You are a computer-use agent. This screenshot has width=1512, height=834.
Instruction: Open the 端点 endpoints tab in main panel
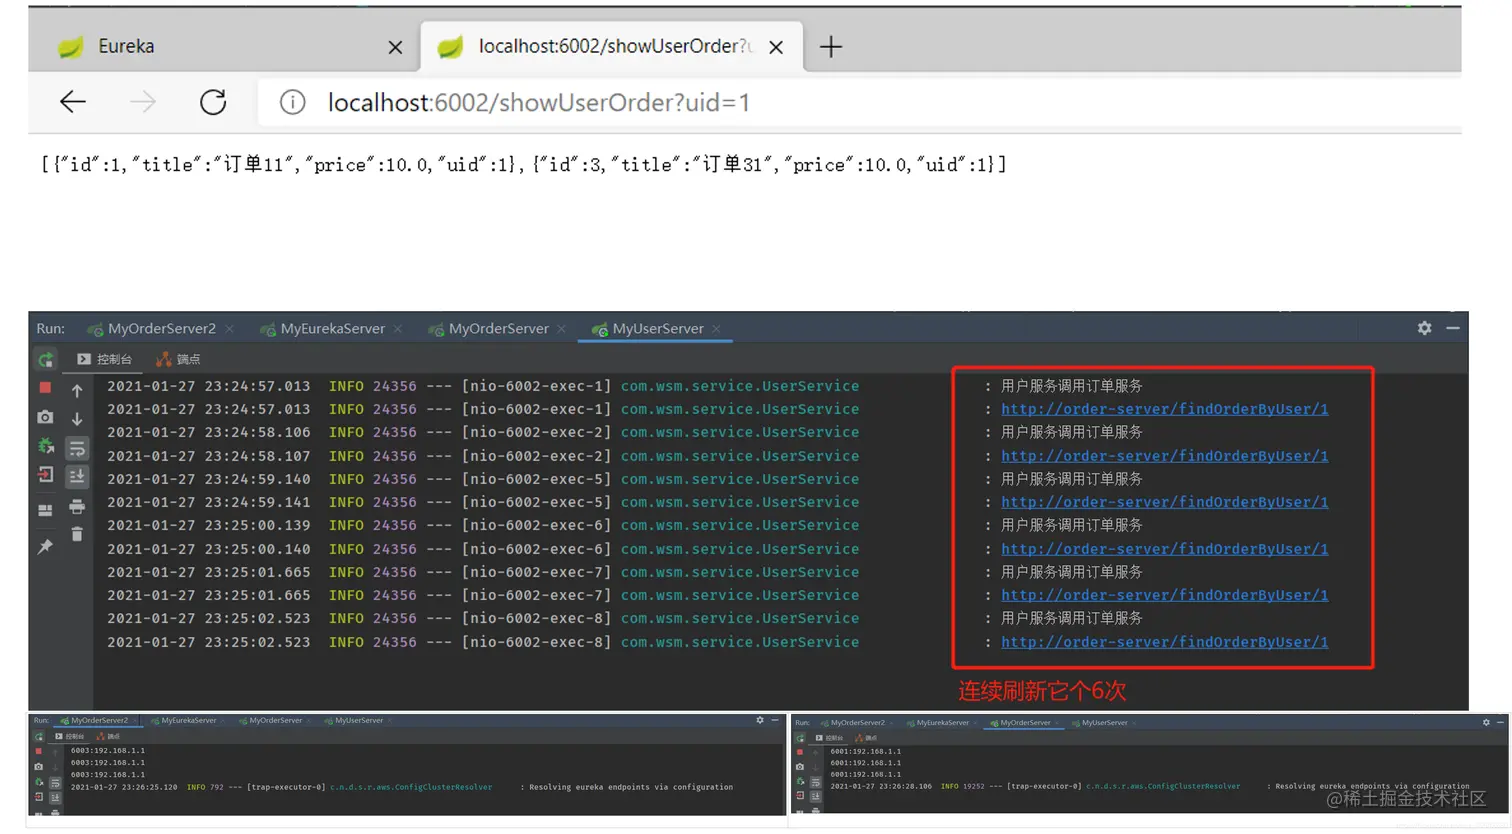click(x=178, y=359)
